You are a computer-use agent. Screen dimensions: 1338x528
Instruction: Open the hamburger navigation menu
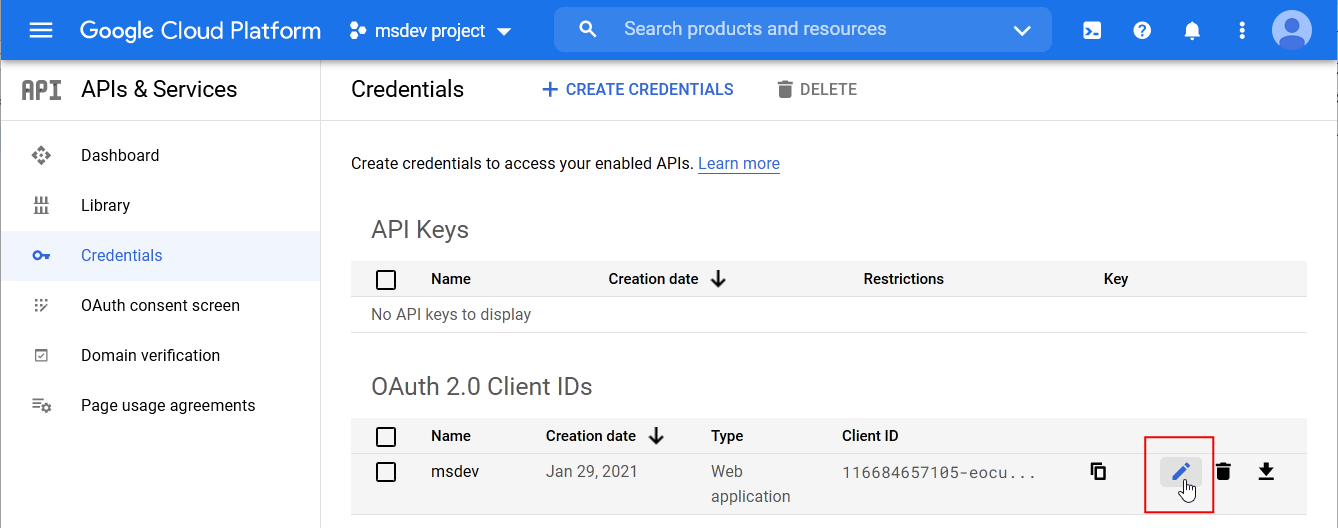pos(41,30)
